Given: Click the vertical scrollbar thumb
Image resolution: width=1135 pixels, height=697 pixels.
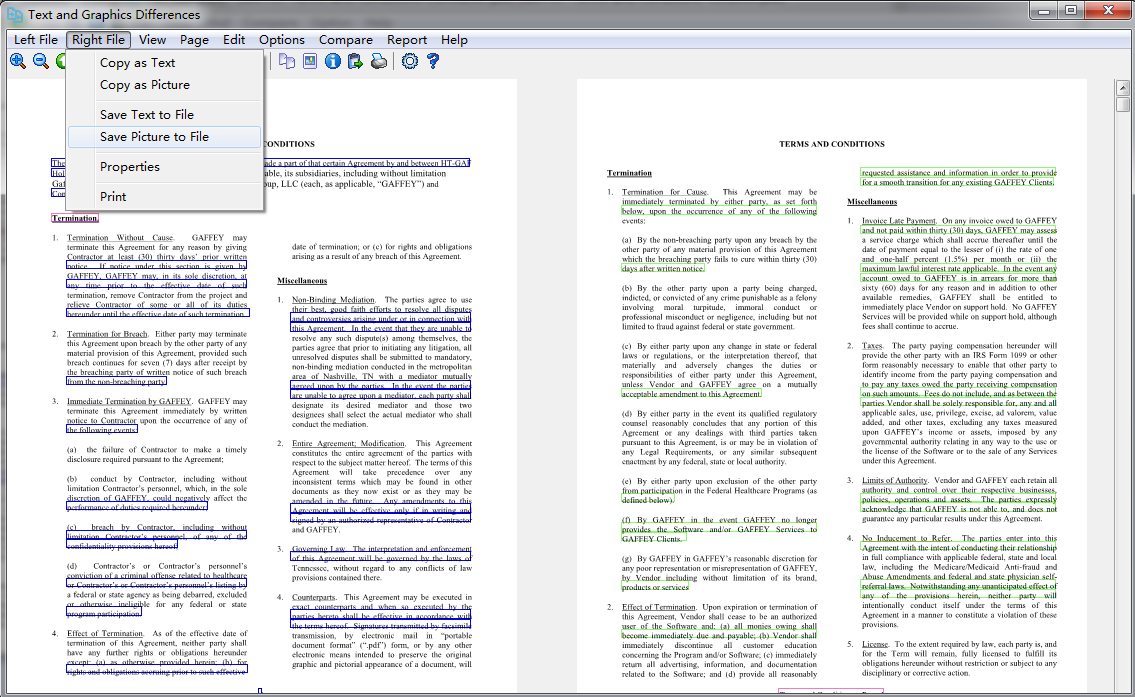Looking at the screenshot, I should click(x=1123, y=104).
